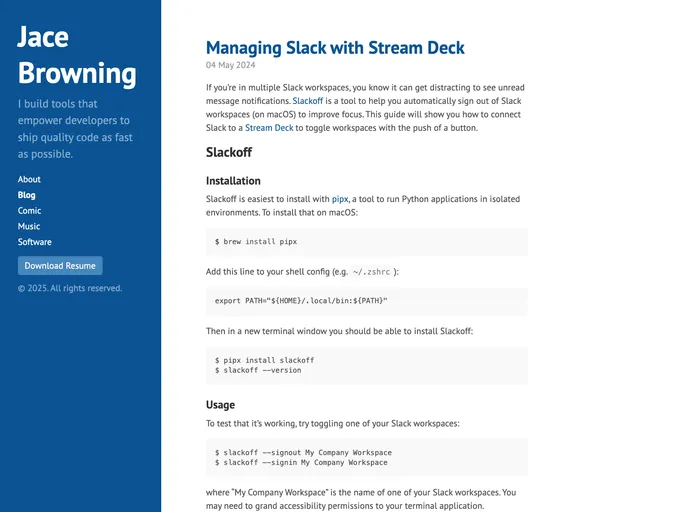Click the inline ~/.zshrc code text
The height and width of the screenshot is (512, 688).
pos(371,272)
